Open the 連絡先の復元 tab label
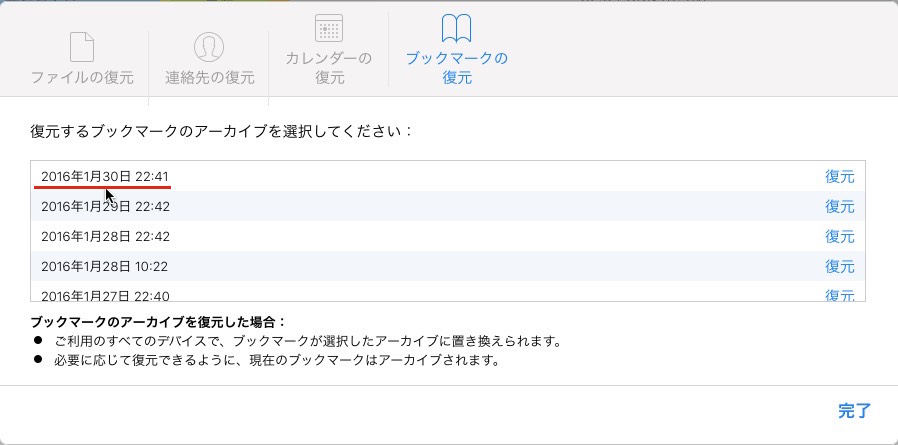 tap(210, 77)
